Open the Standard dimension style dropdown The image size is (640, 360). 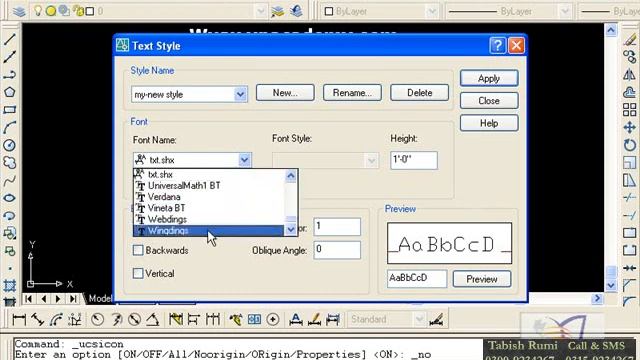coord(419,319)
